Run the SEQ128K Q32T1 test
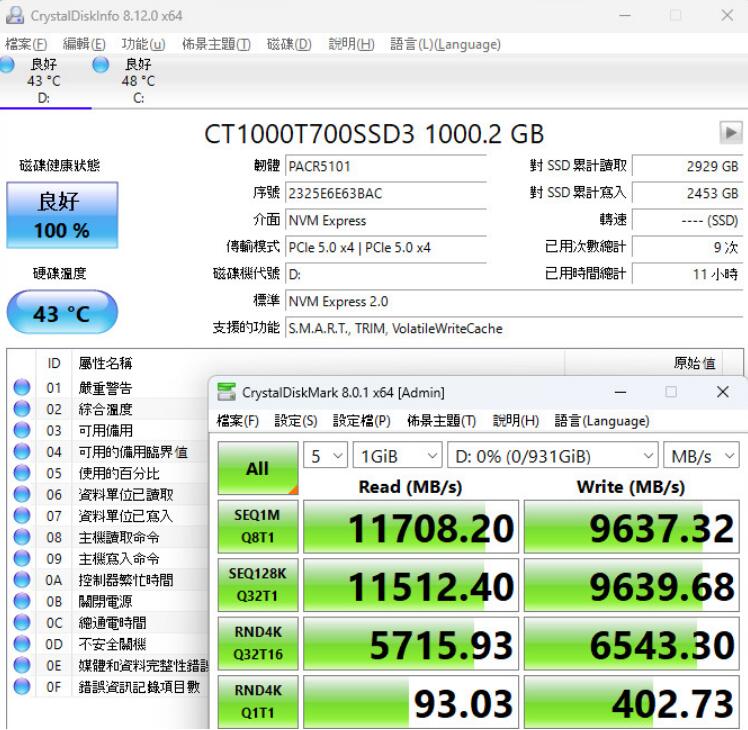 click(x=258, y=585)
